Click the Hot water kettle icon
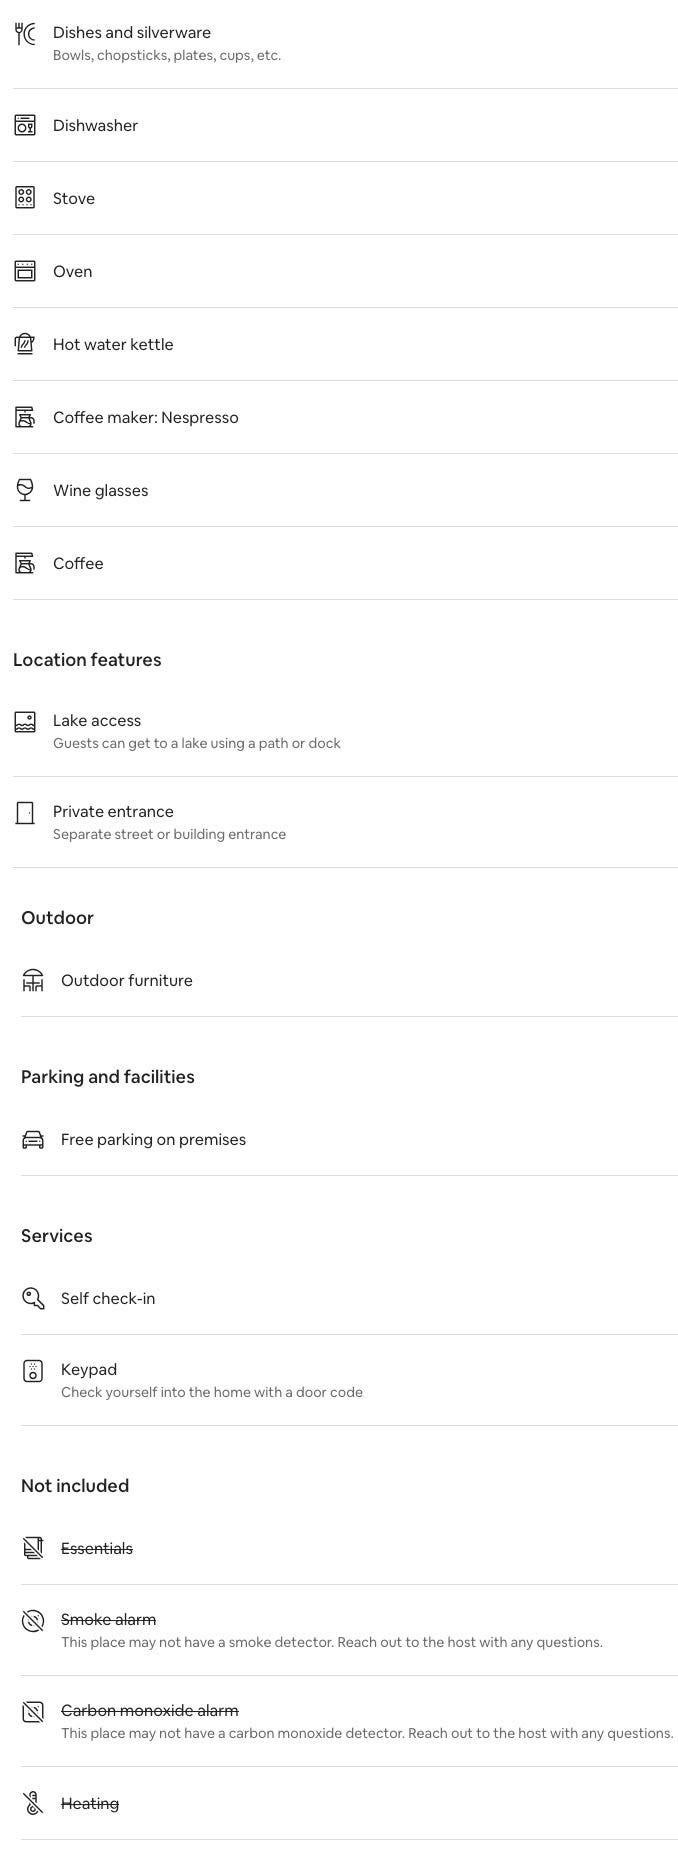Image resolution: width=678 pixels, height=1856 pixels. 25,344
